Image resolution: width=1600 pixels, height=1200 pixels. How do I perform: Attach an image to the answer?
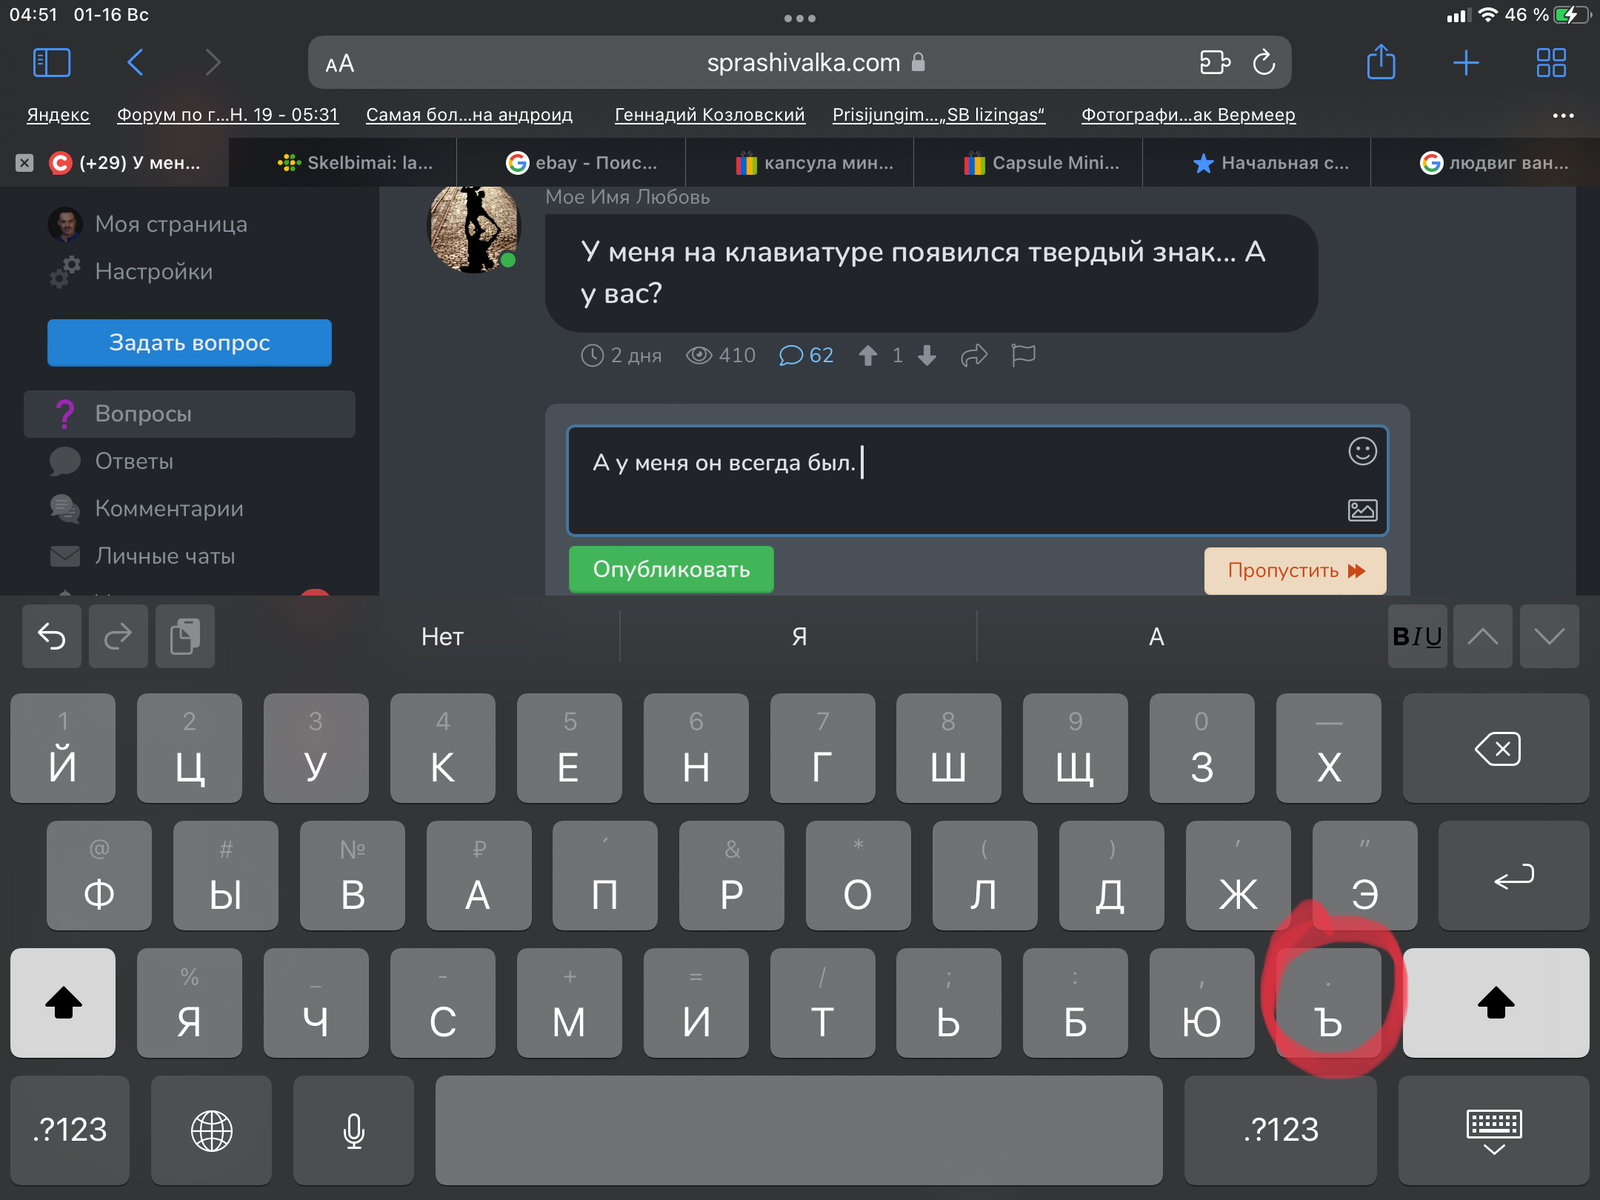point(1362,510)
